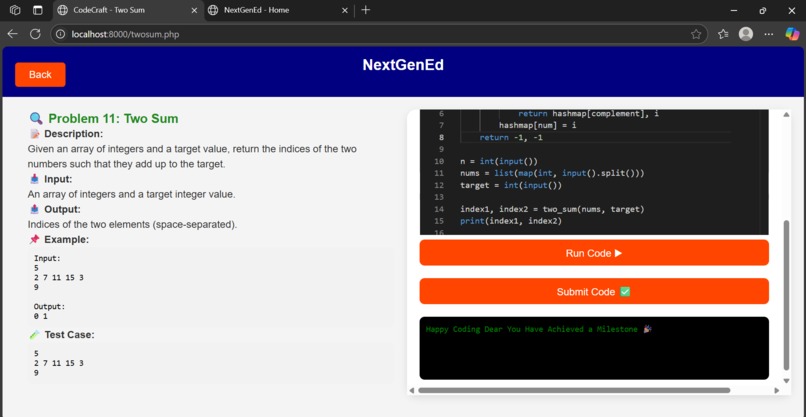The height and width of the screenshot is (417, 806).
Task: Minimize the browser window
Action: tap(734, 10)
